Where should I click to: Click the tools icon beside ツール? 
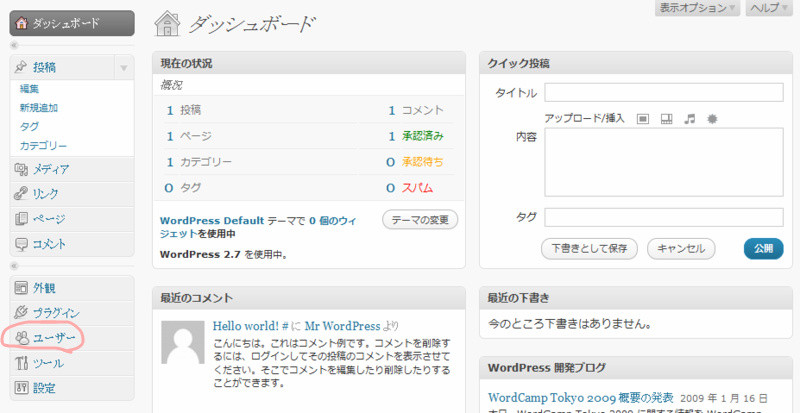(x=21, y=363)
